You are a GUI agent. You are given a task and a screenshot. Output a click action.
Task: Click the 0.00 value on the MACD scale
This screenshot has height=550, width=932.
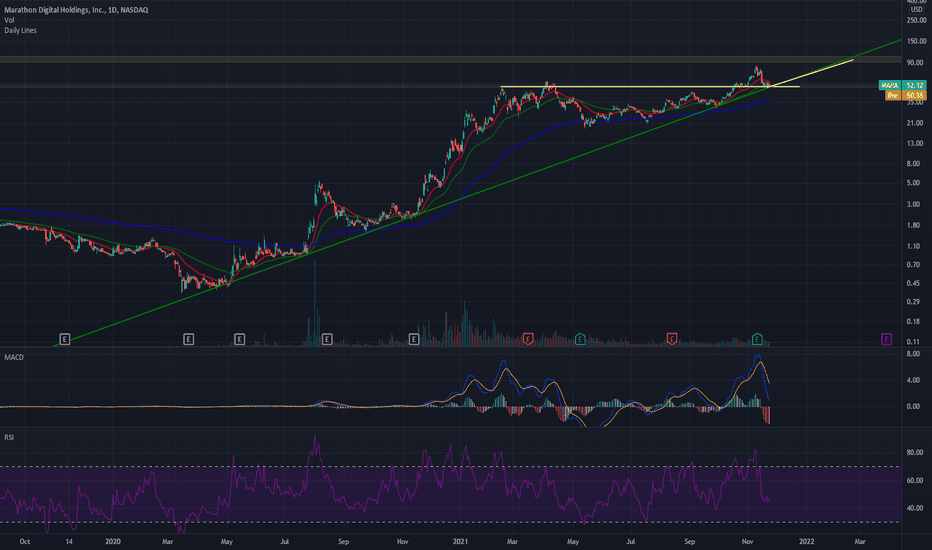(914, 406)
